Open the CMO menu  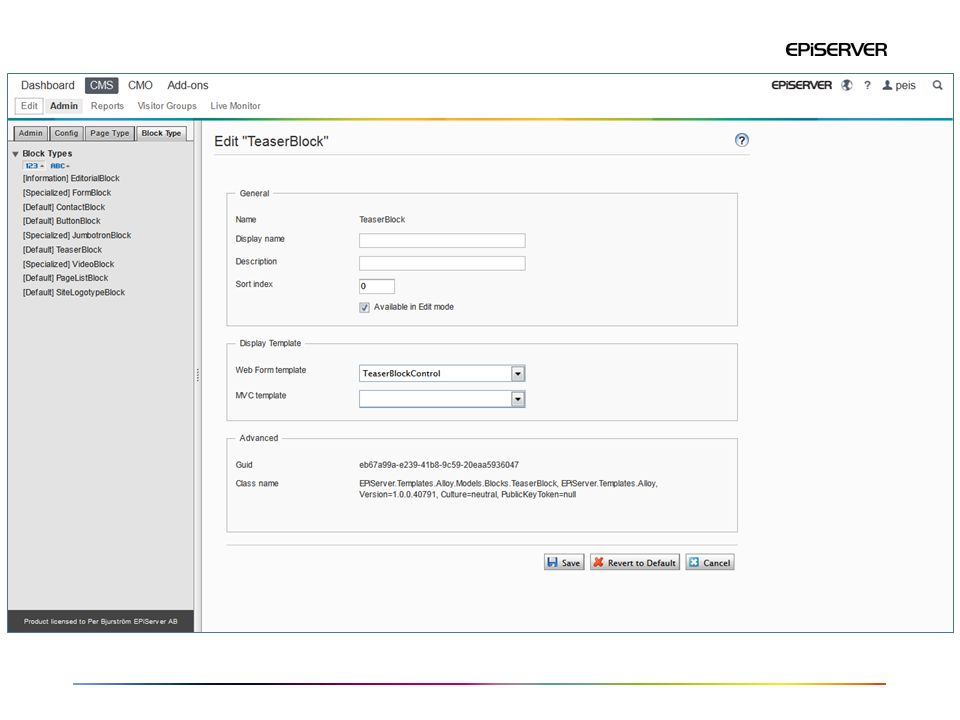click(140, 85)
